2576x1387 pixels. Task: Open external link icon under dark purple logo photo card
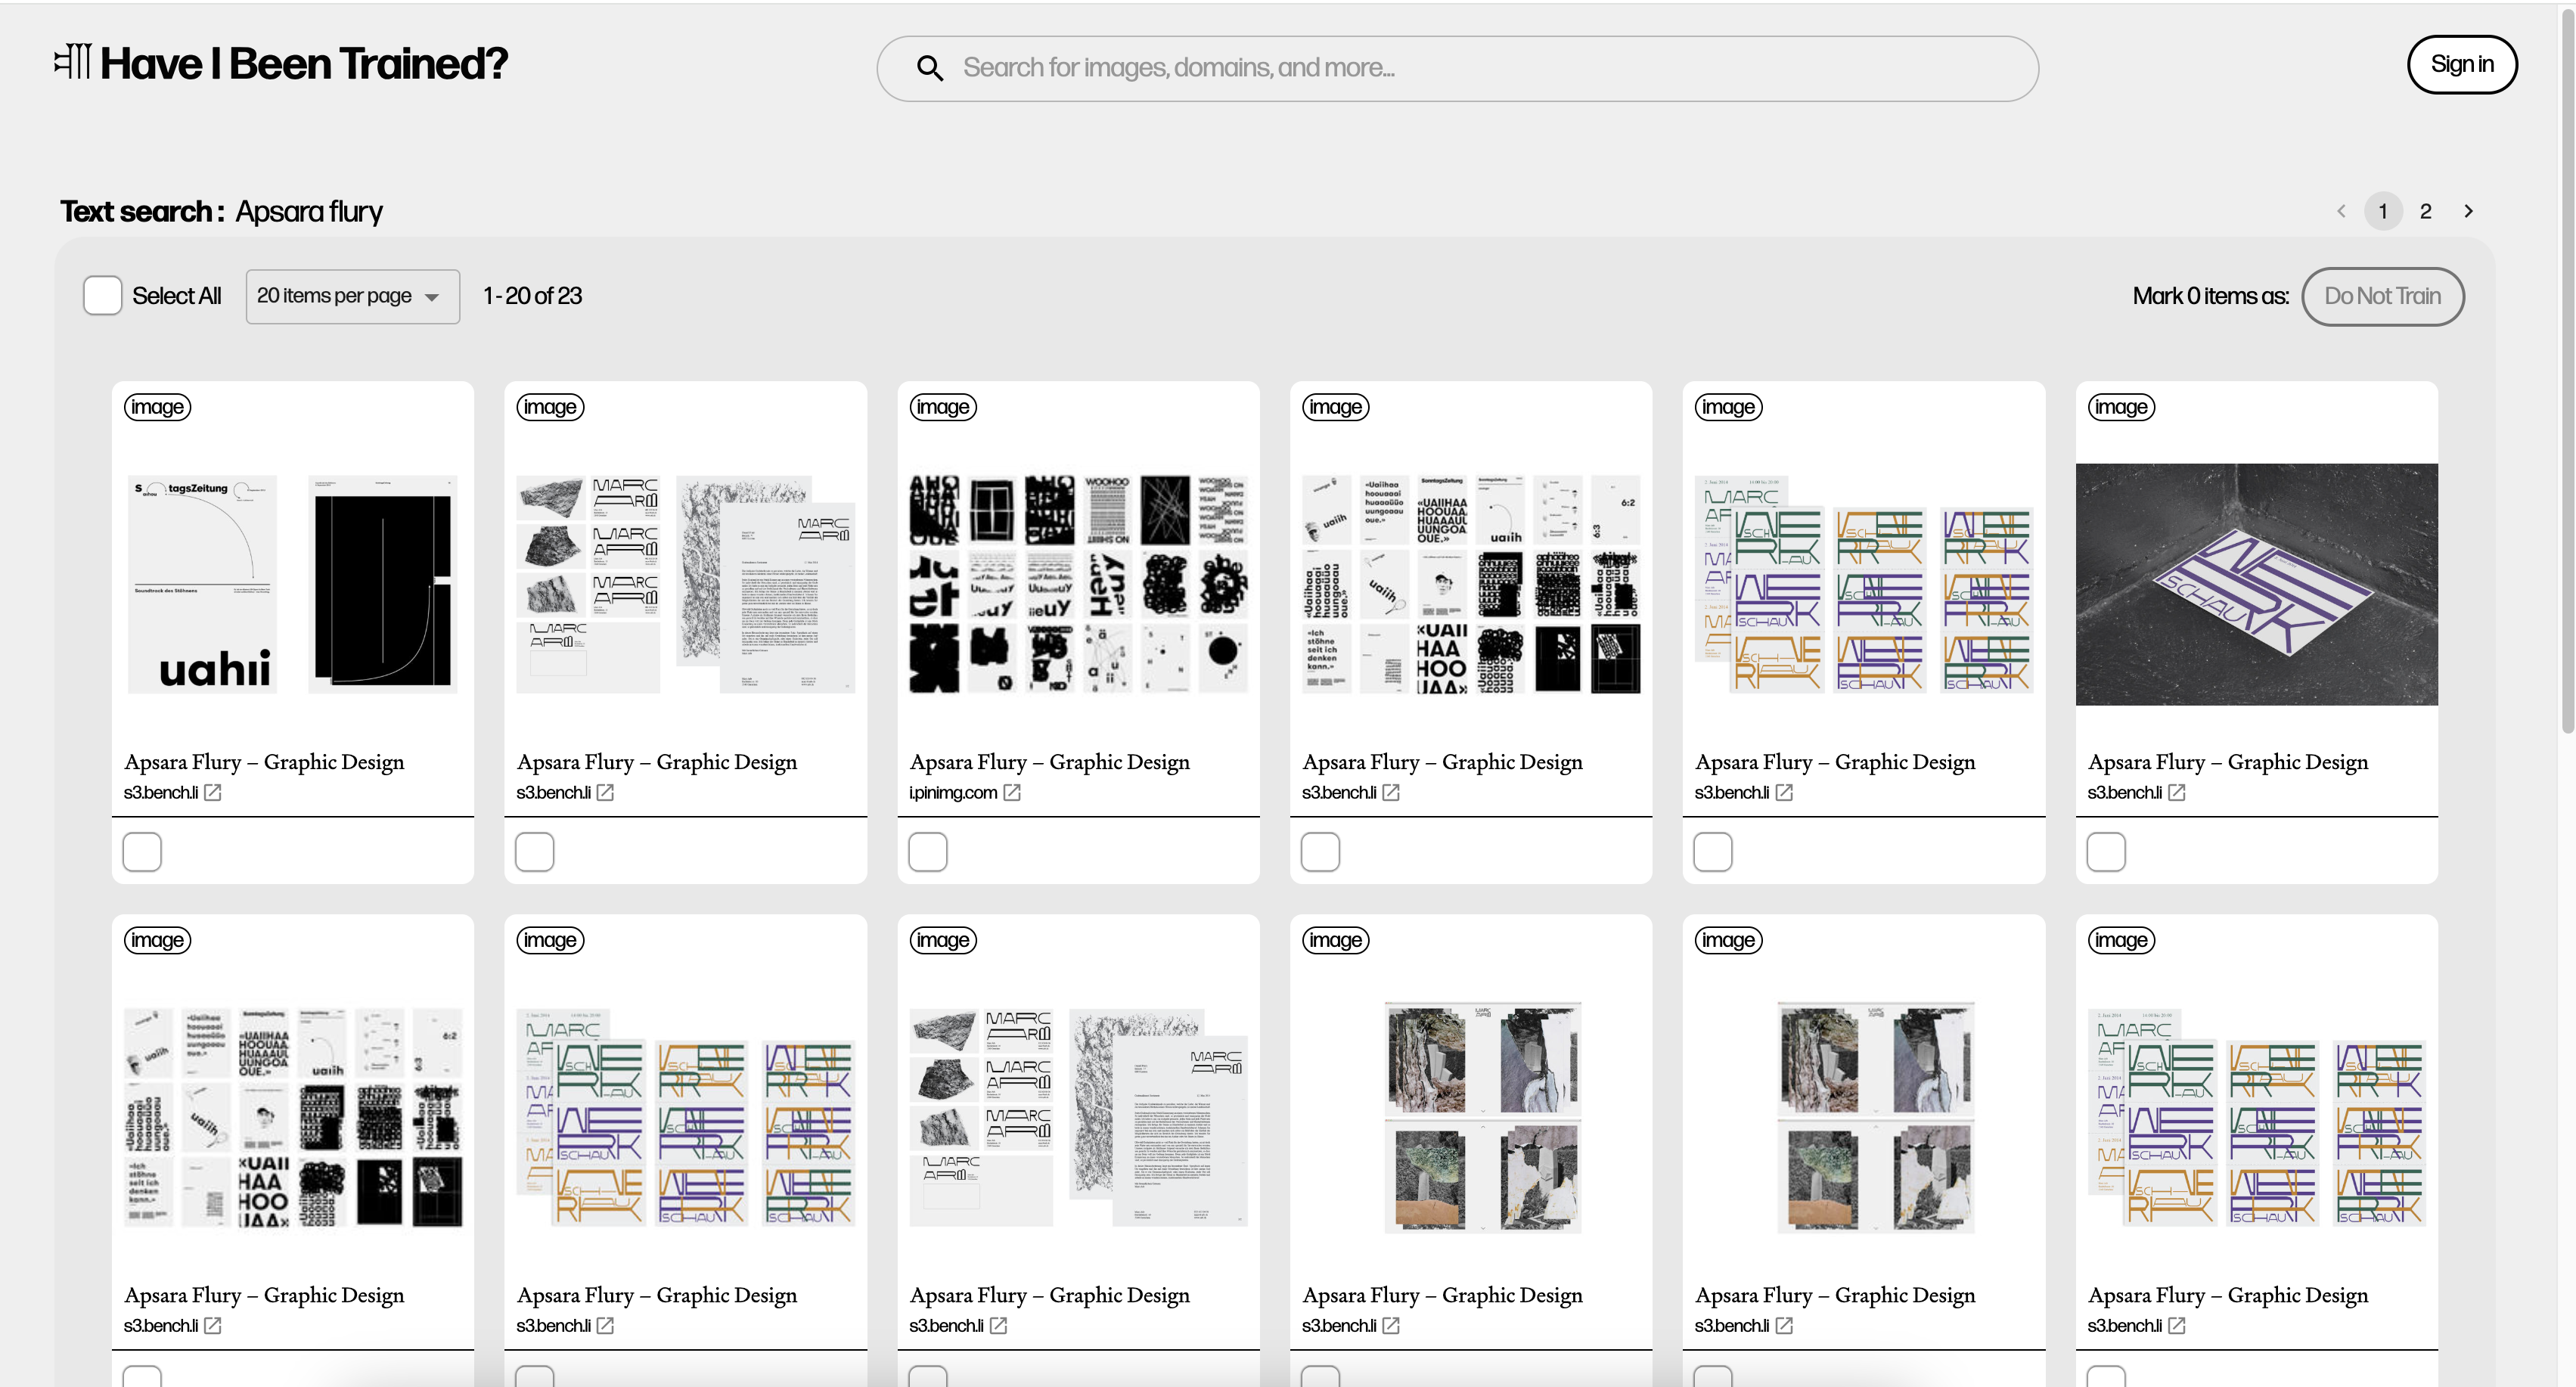click(2177, 792)
